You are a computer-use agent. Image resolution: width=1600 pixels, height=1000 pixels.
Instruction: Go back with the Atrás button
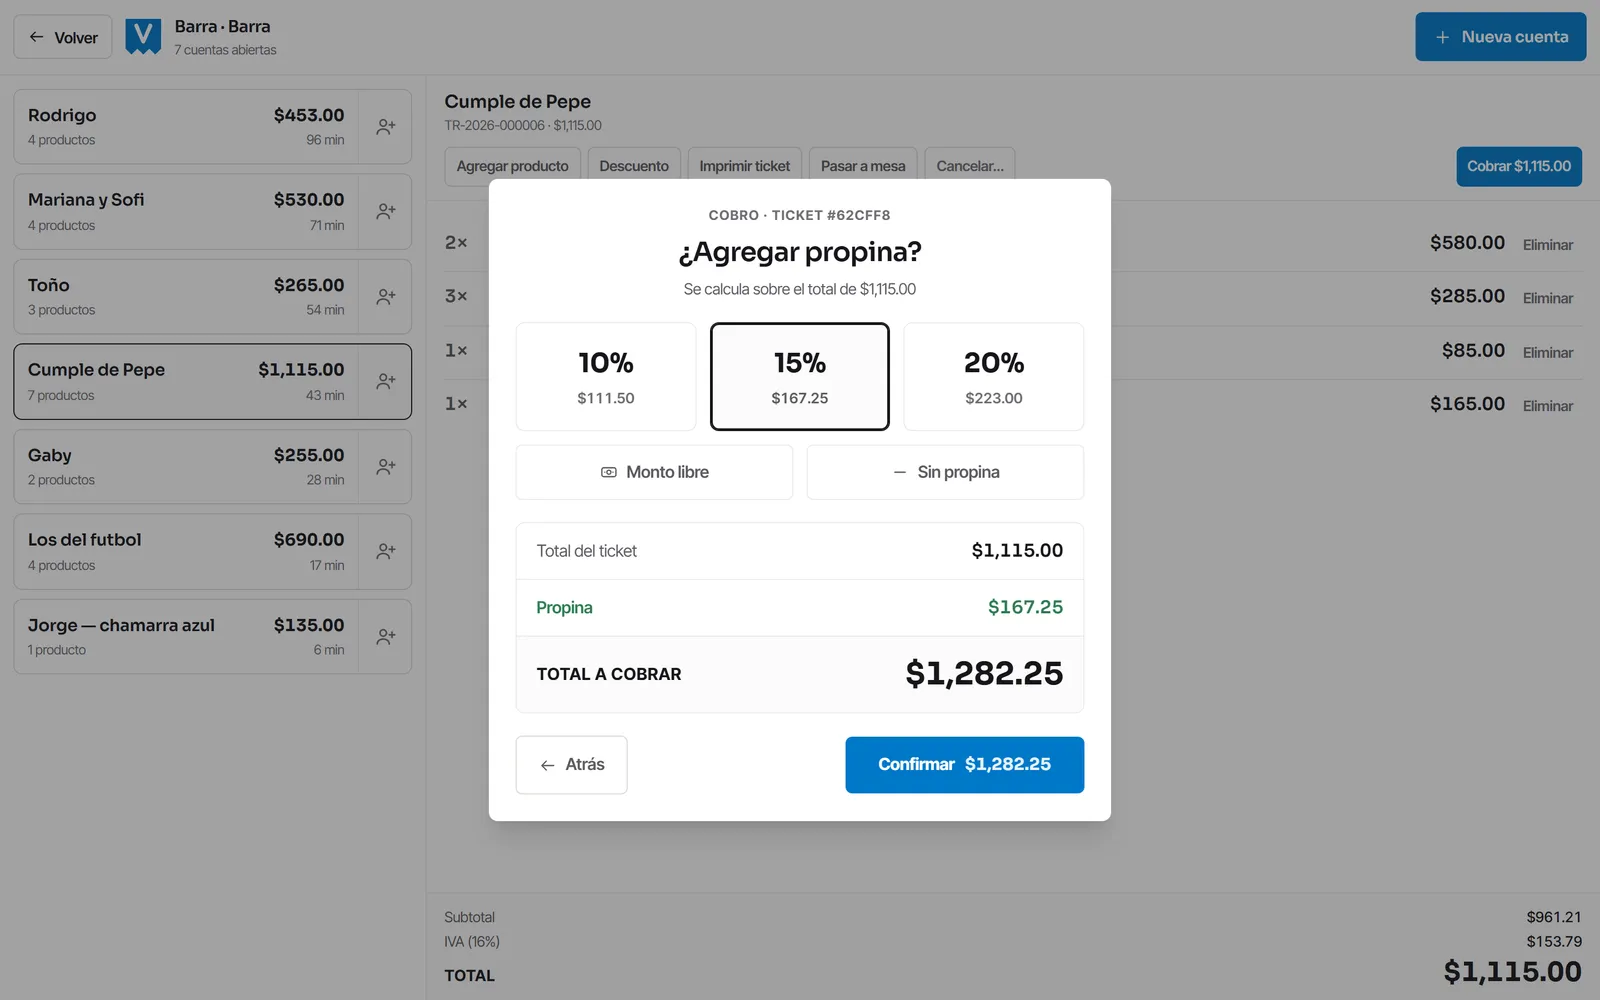click(x=572, y=765)
